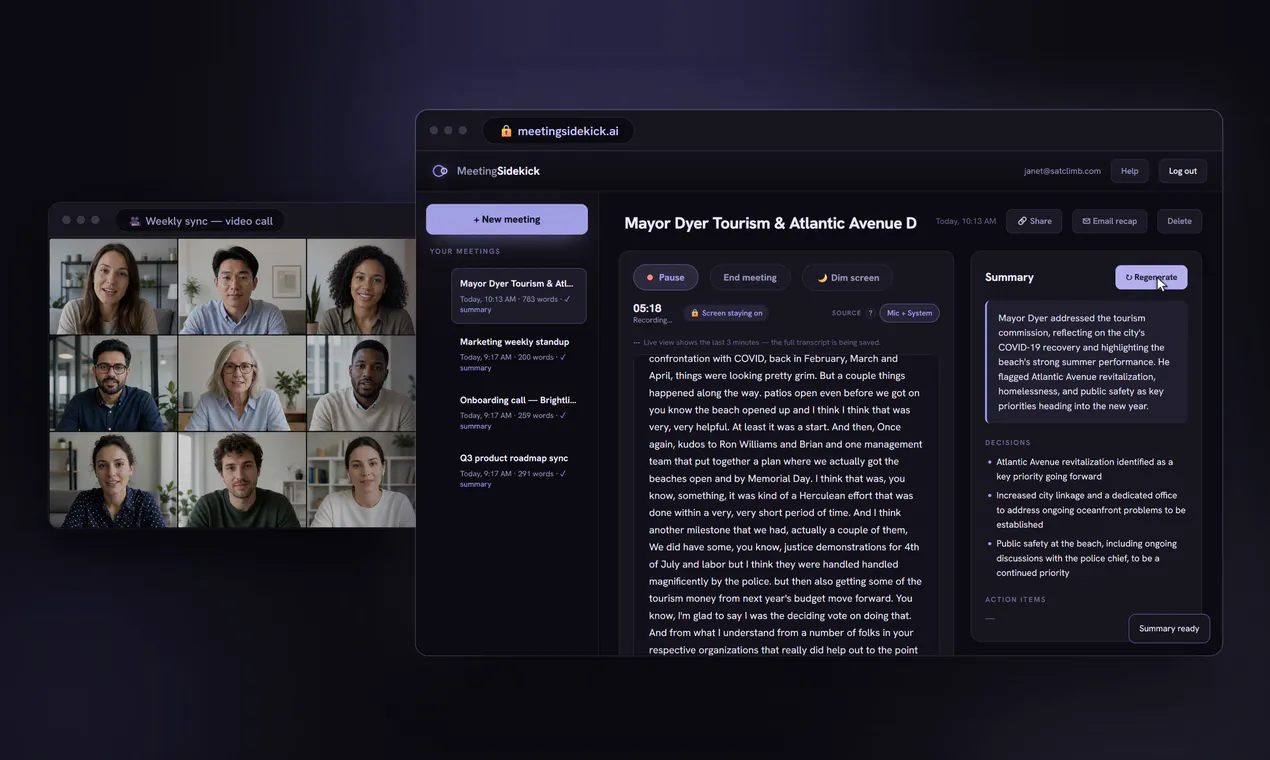Open the Onboarding call meeting
This screenshot has height=760, width=1270.
(x=519, y=412)
